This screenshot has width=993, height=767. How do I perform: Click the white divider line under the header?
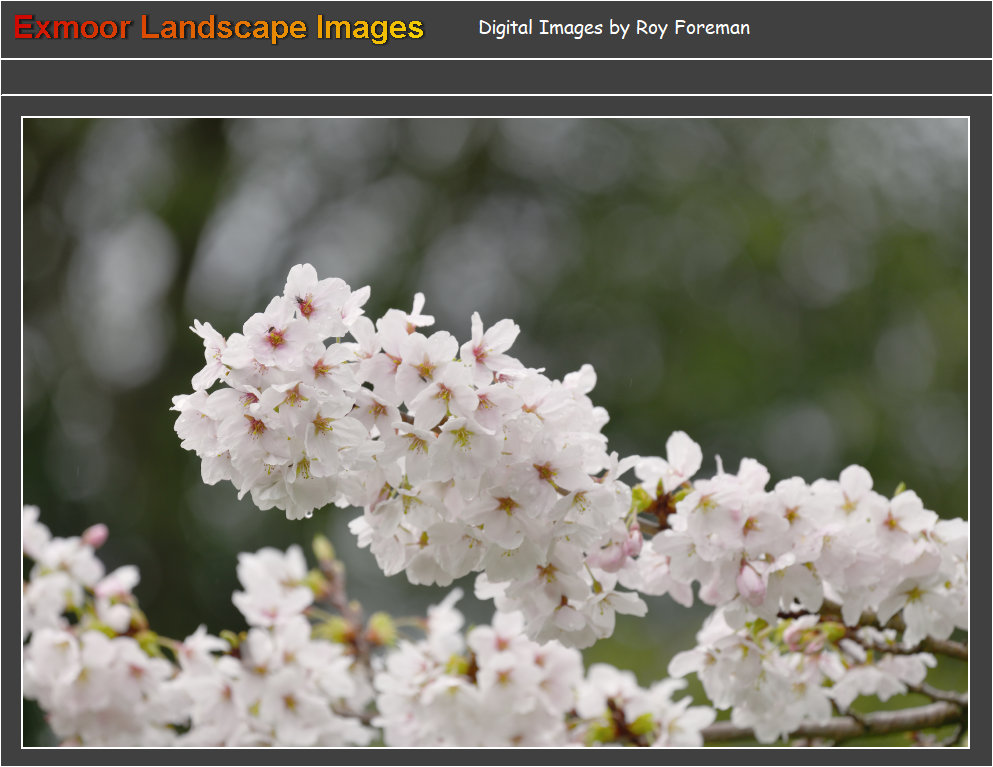[496, 59]
